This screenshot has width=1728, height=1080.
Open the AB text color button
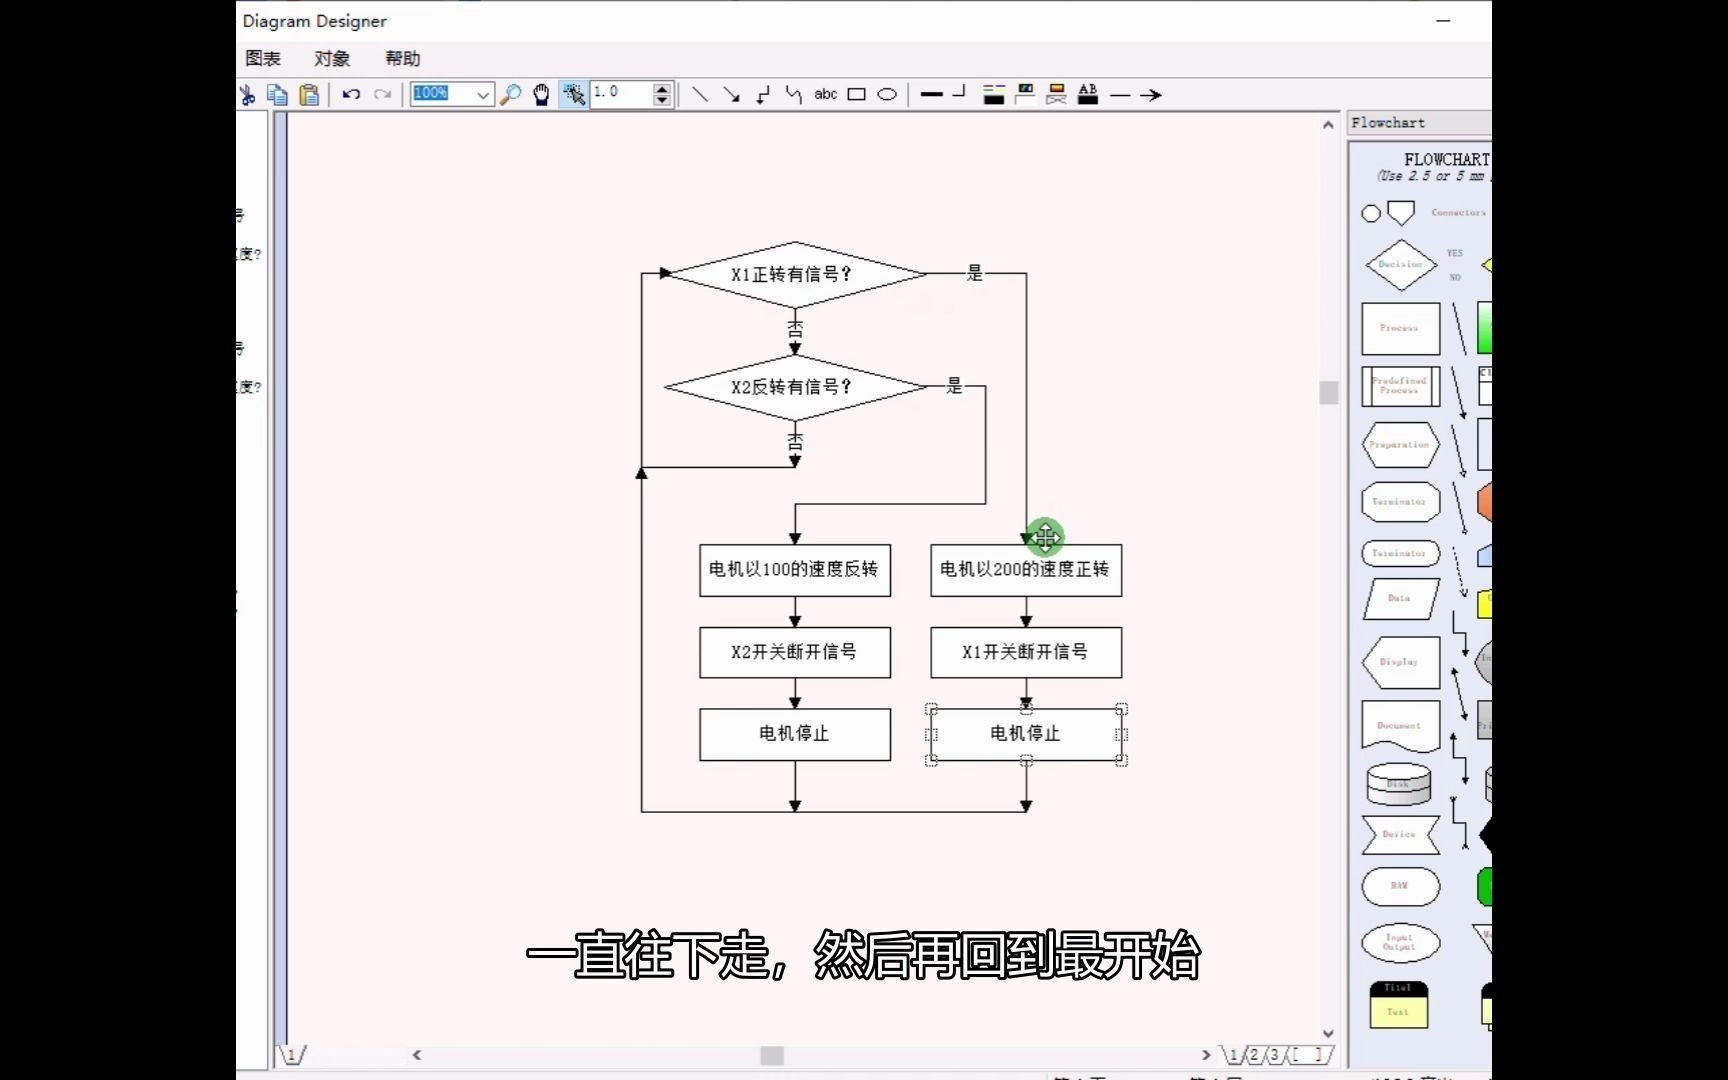(1088, 95)
